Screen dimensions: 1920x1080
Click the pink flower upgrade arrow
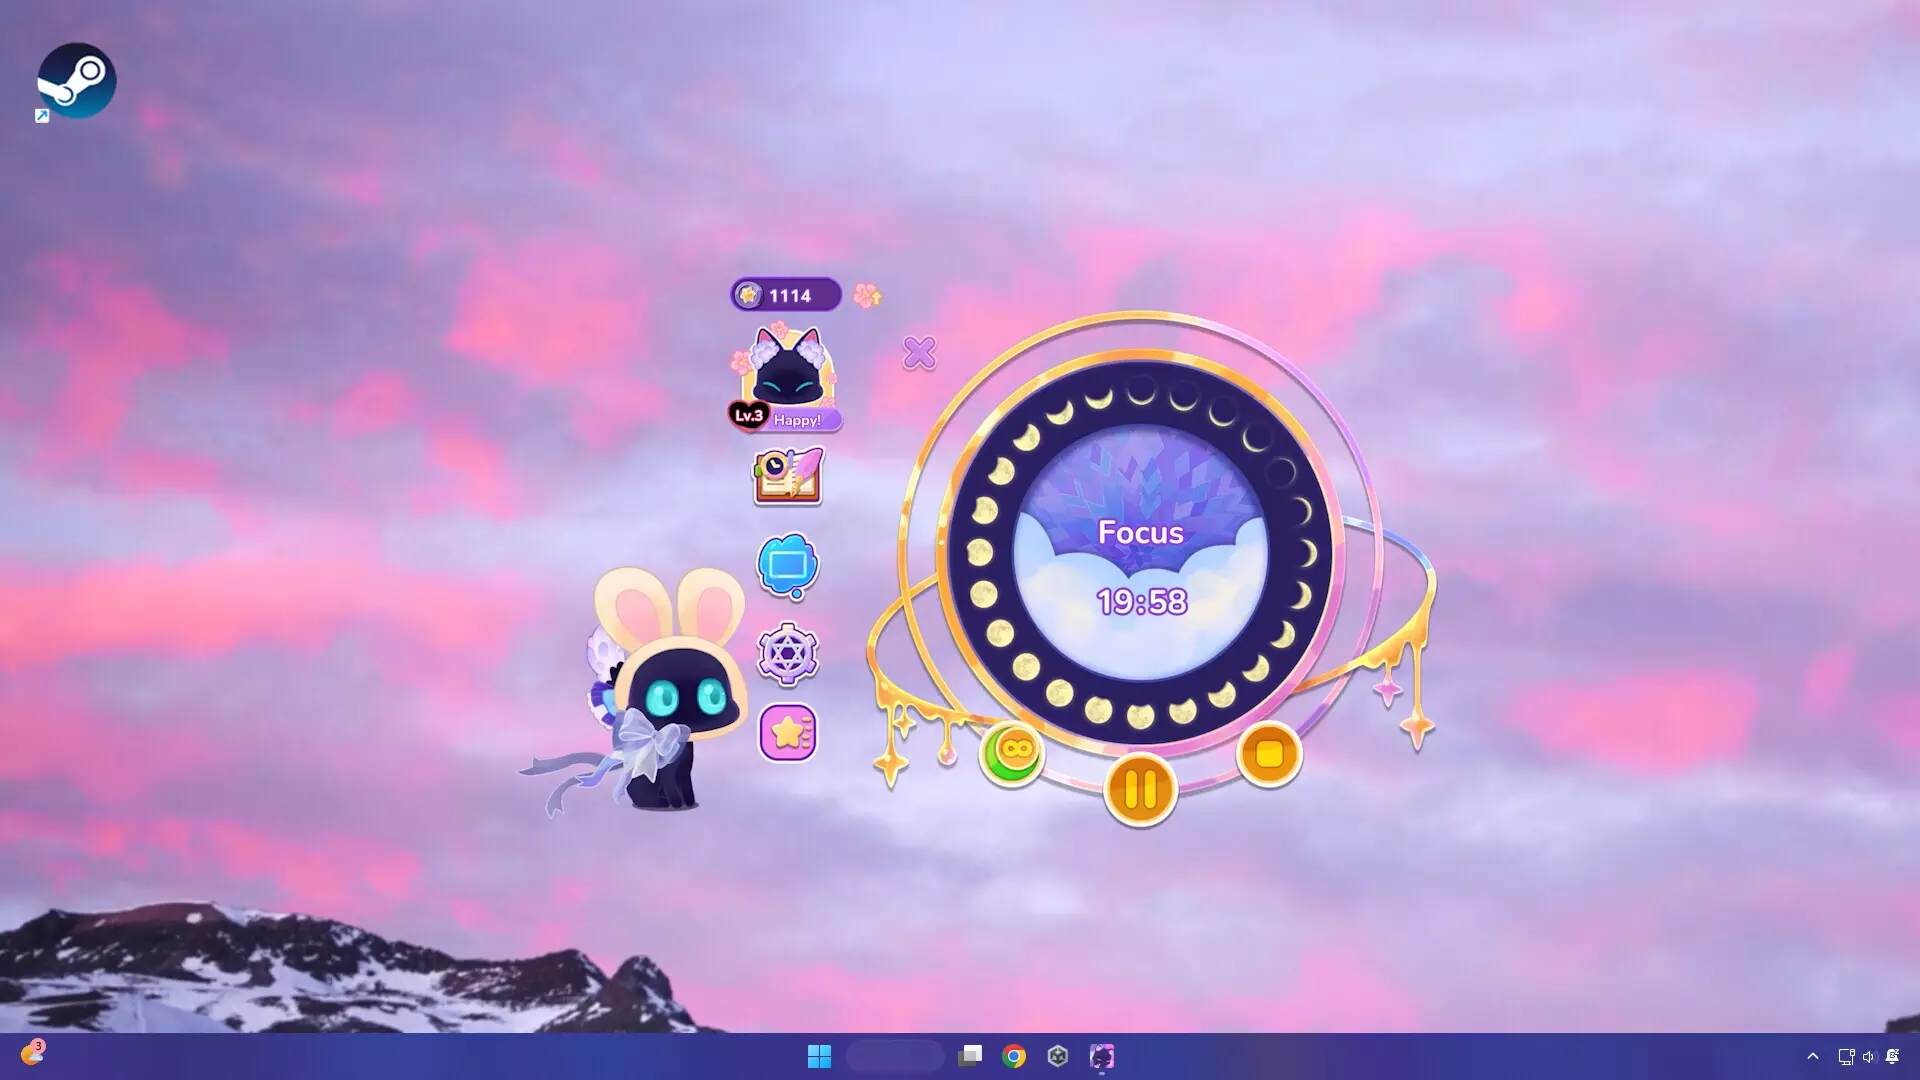point(869,296)
